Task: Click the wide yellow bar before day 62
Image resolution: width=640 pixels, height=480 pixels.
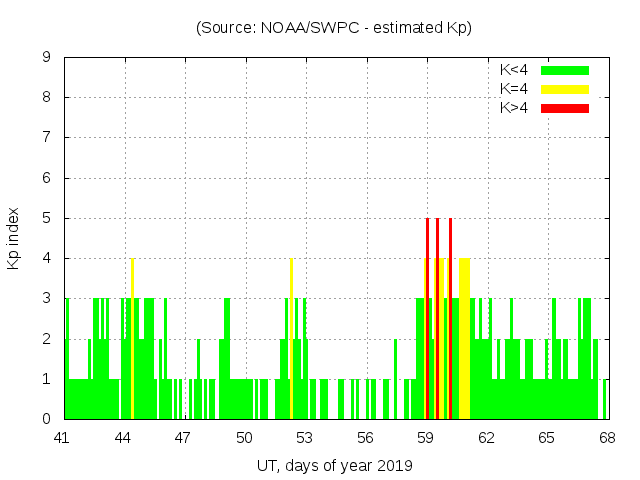Action: pos(464,340)
